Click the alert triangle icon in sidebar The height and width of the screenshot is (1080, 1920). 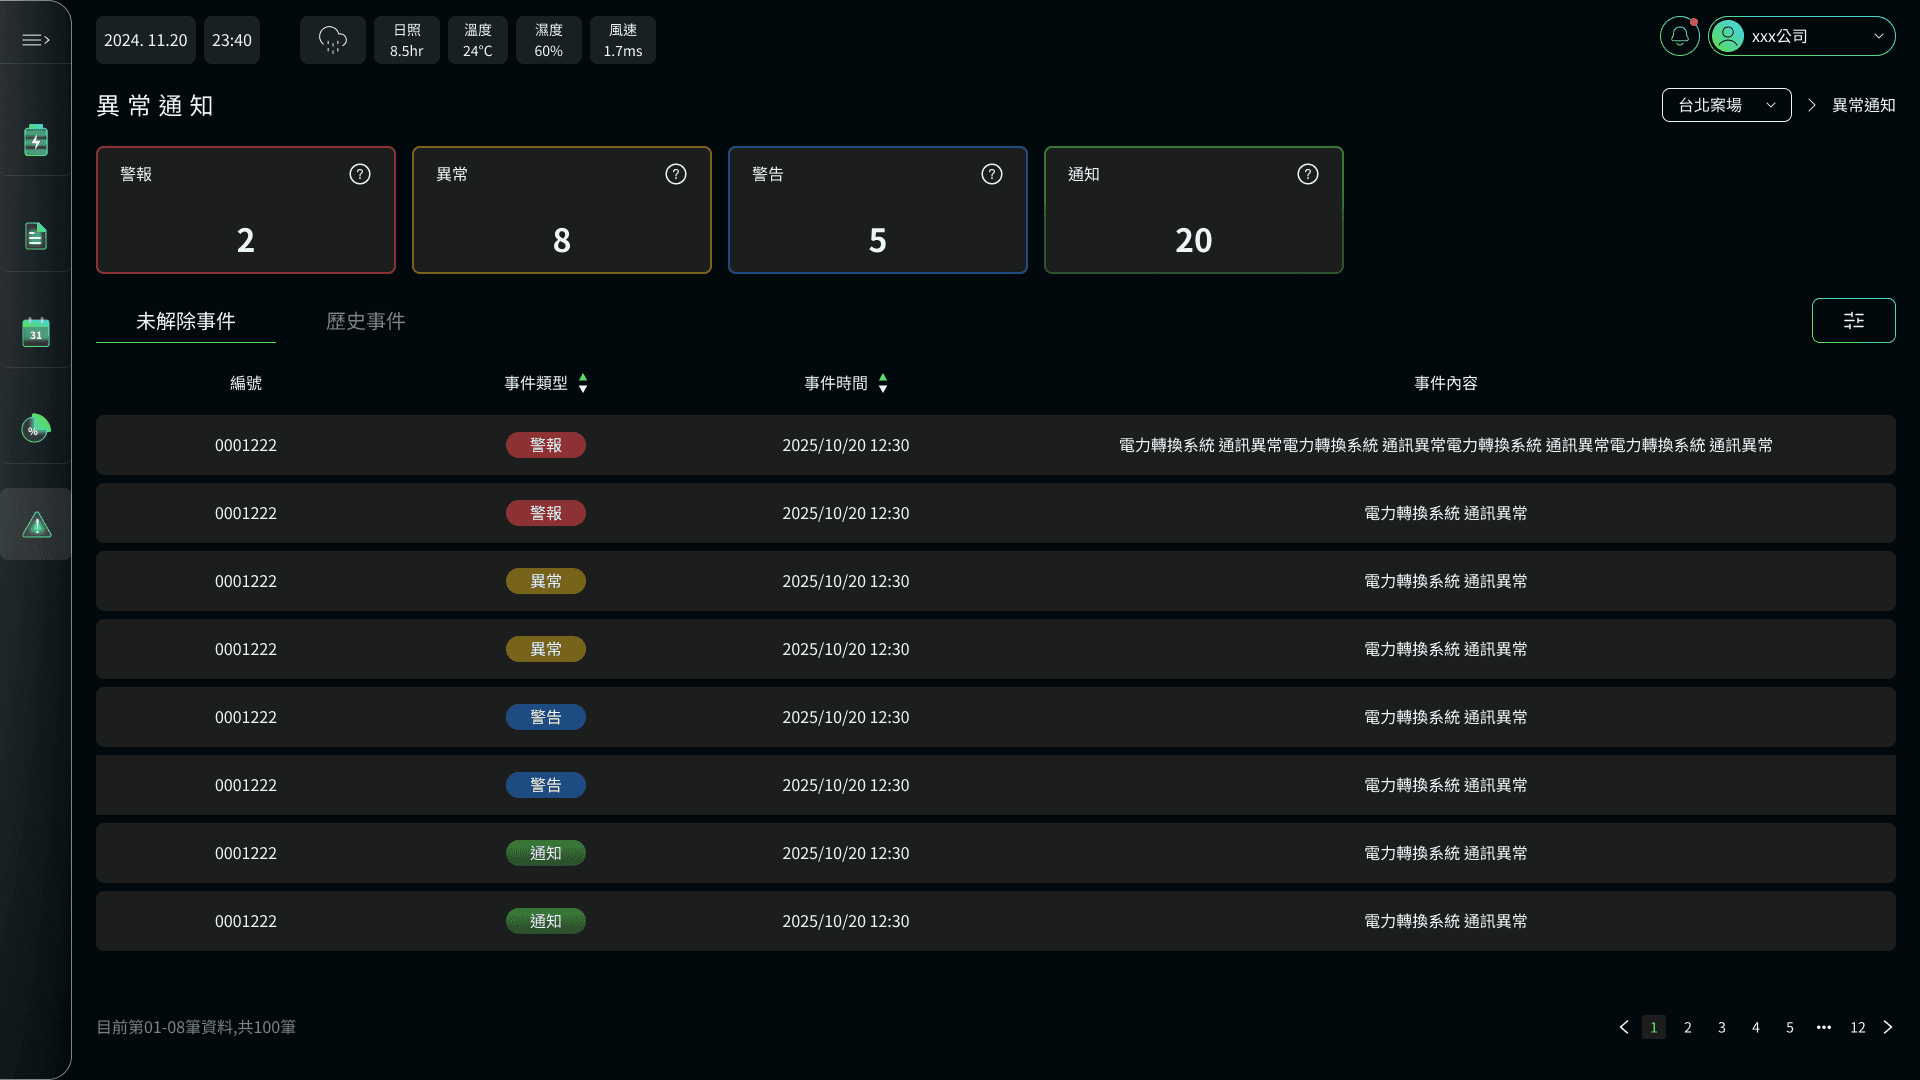point(36,523)
